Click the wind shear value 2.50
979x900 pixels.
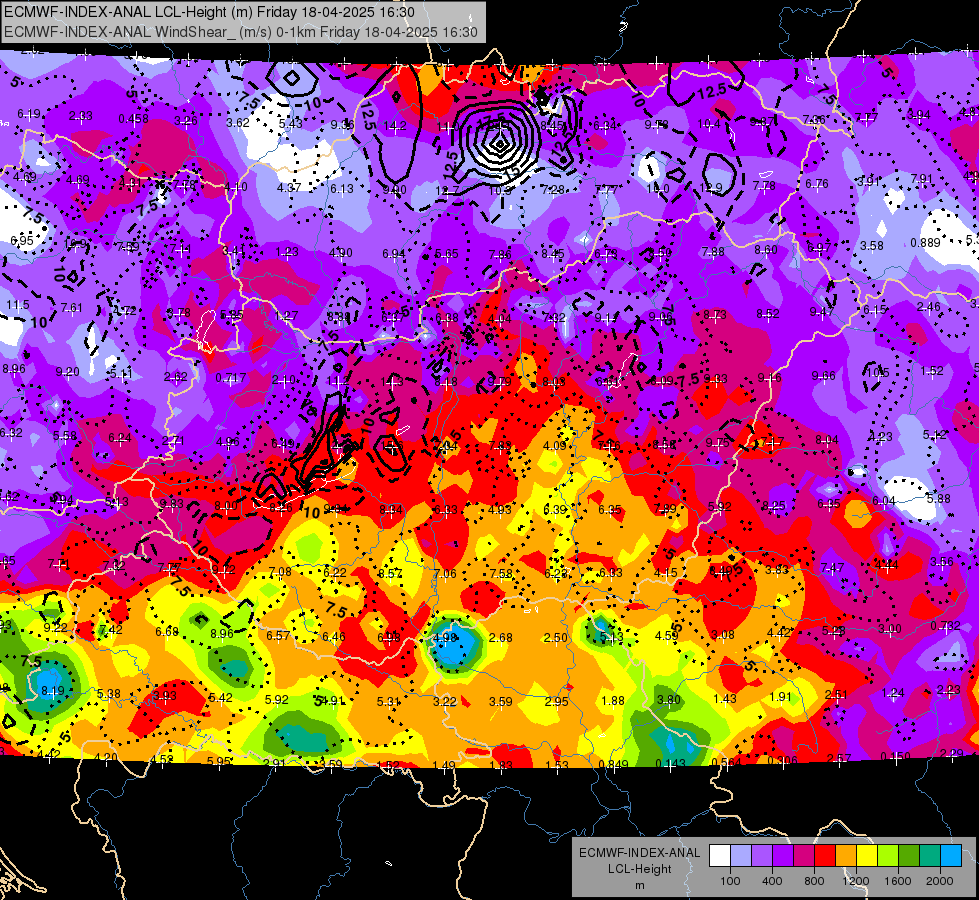click(x=556, y=638)
